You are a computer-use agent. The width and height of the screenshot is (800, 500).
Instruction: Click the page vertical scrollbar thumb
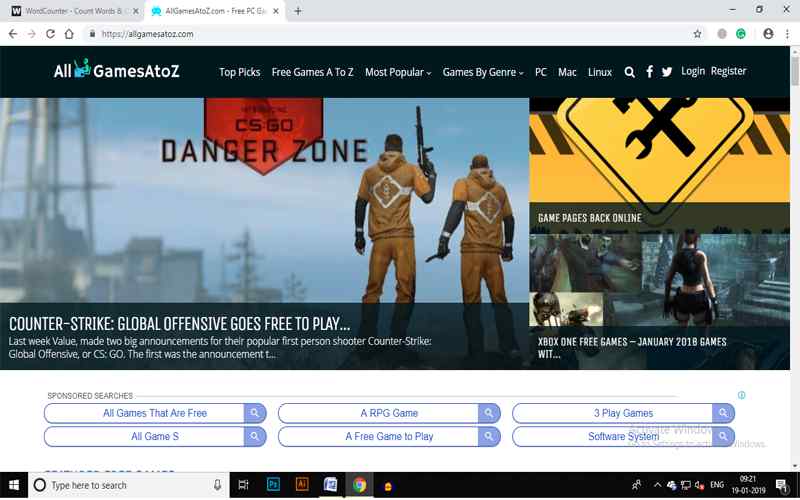pyautogui.click(x=795, y=71)
